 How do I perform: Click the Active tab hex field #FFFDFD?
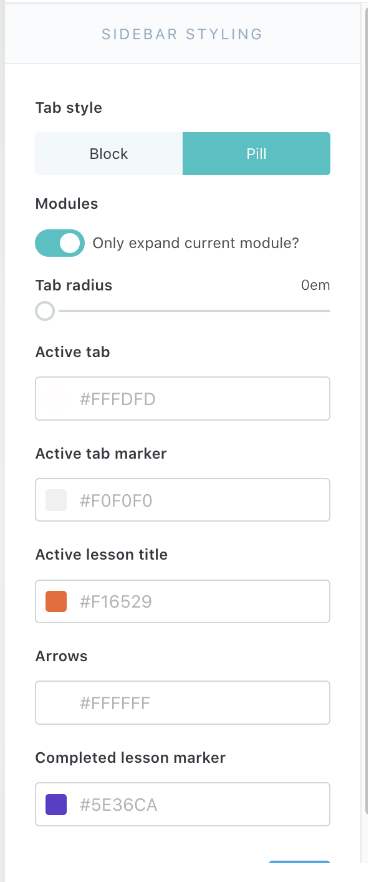coord(183,399)
